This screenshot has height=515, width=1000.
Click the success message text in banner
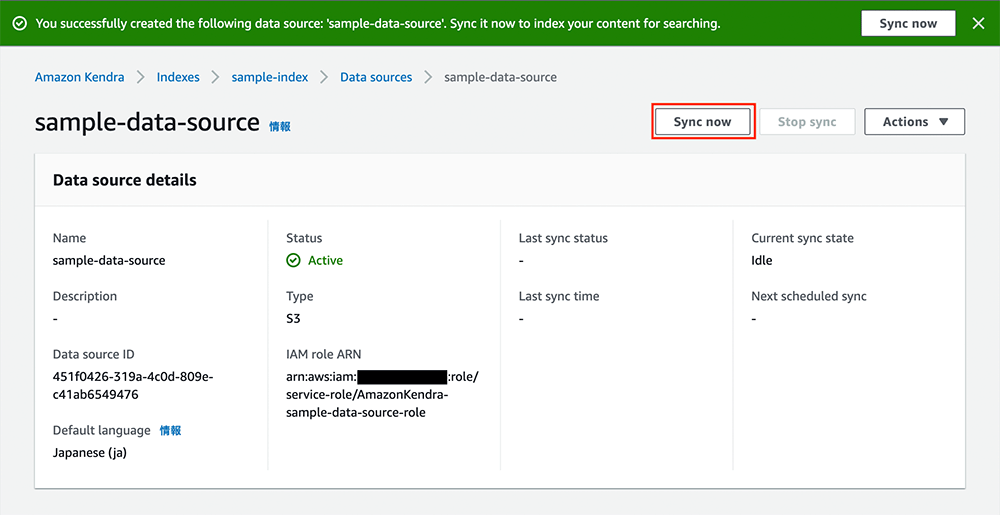pyautogui.click(x=378, y=24)
